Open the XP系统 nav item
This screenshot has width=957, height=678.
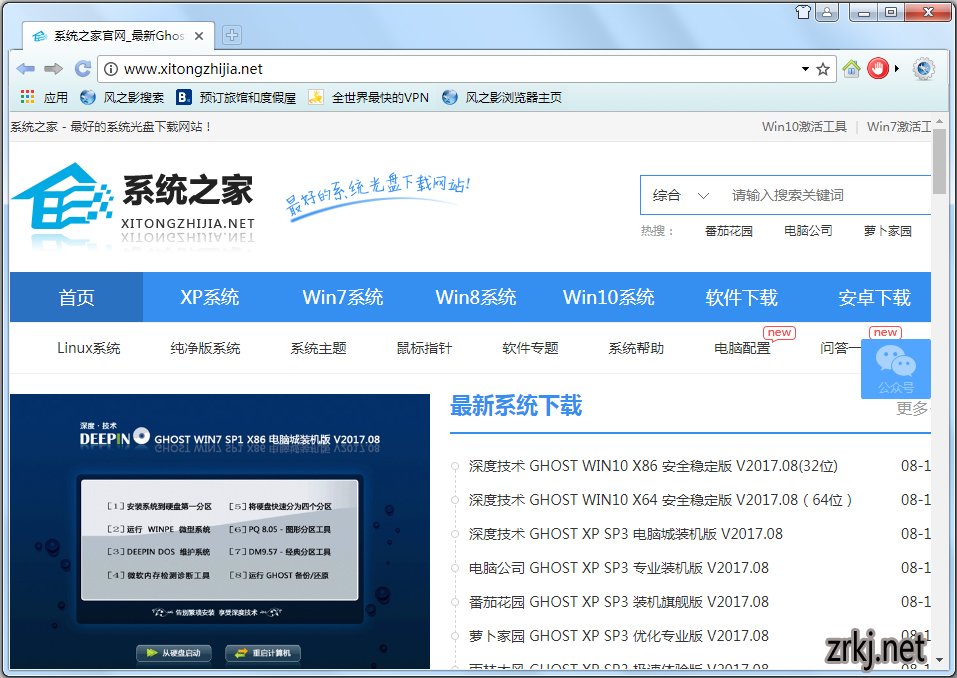point(209,297)
